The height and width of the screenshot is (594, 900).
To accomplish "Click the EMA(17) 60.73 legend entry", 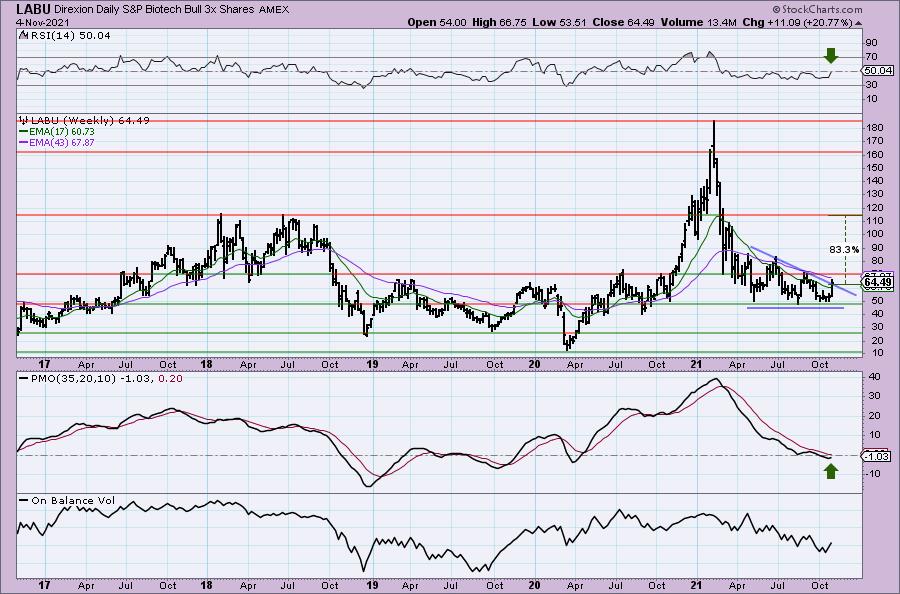I will pos(62,131).
